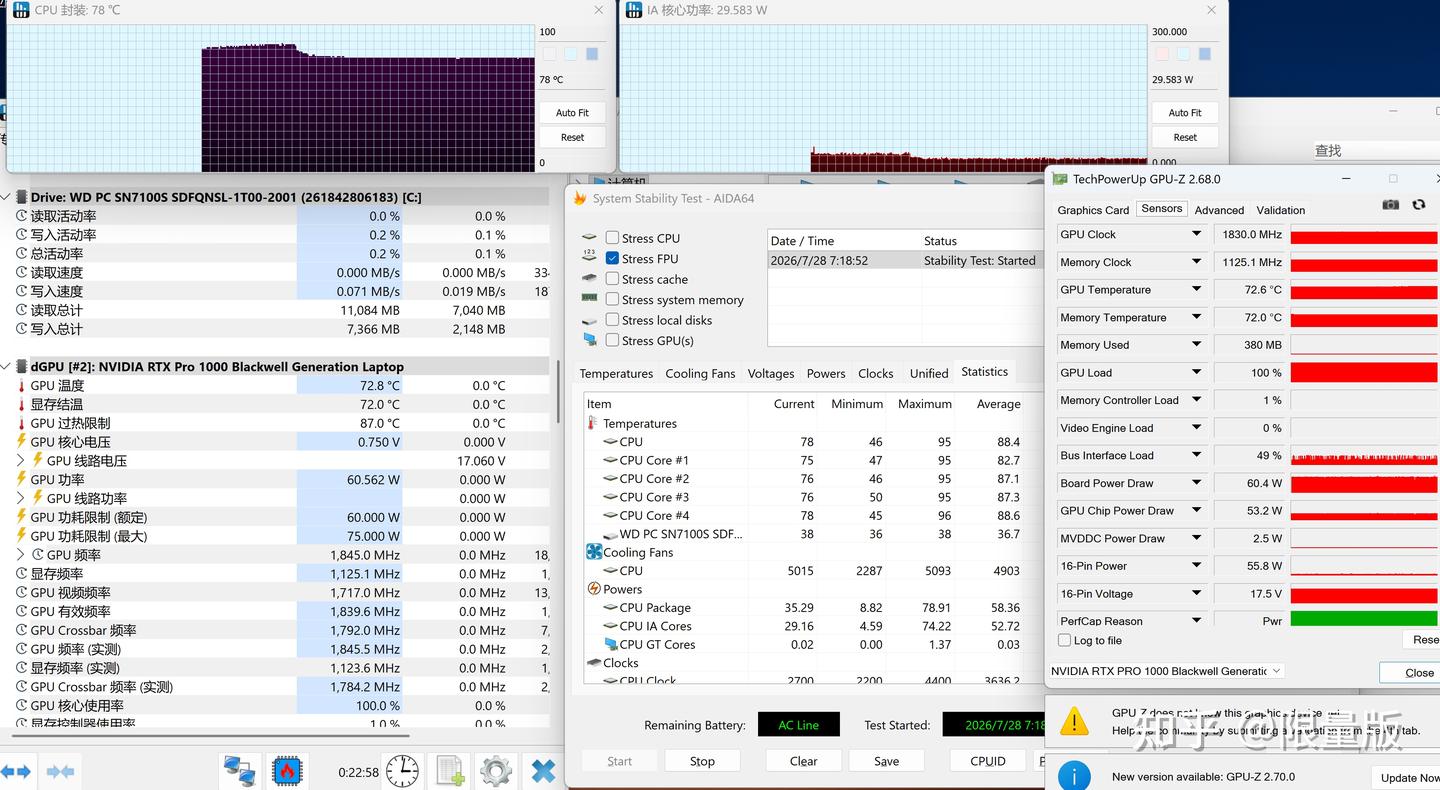
Task: Uncheck the Stress FPU checkbox
Action: coord(612,258)
